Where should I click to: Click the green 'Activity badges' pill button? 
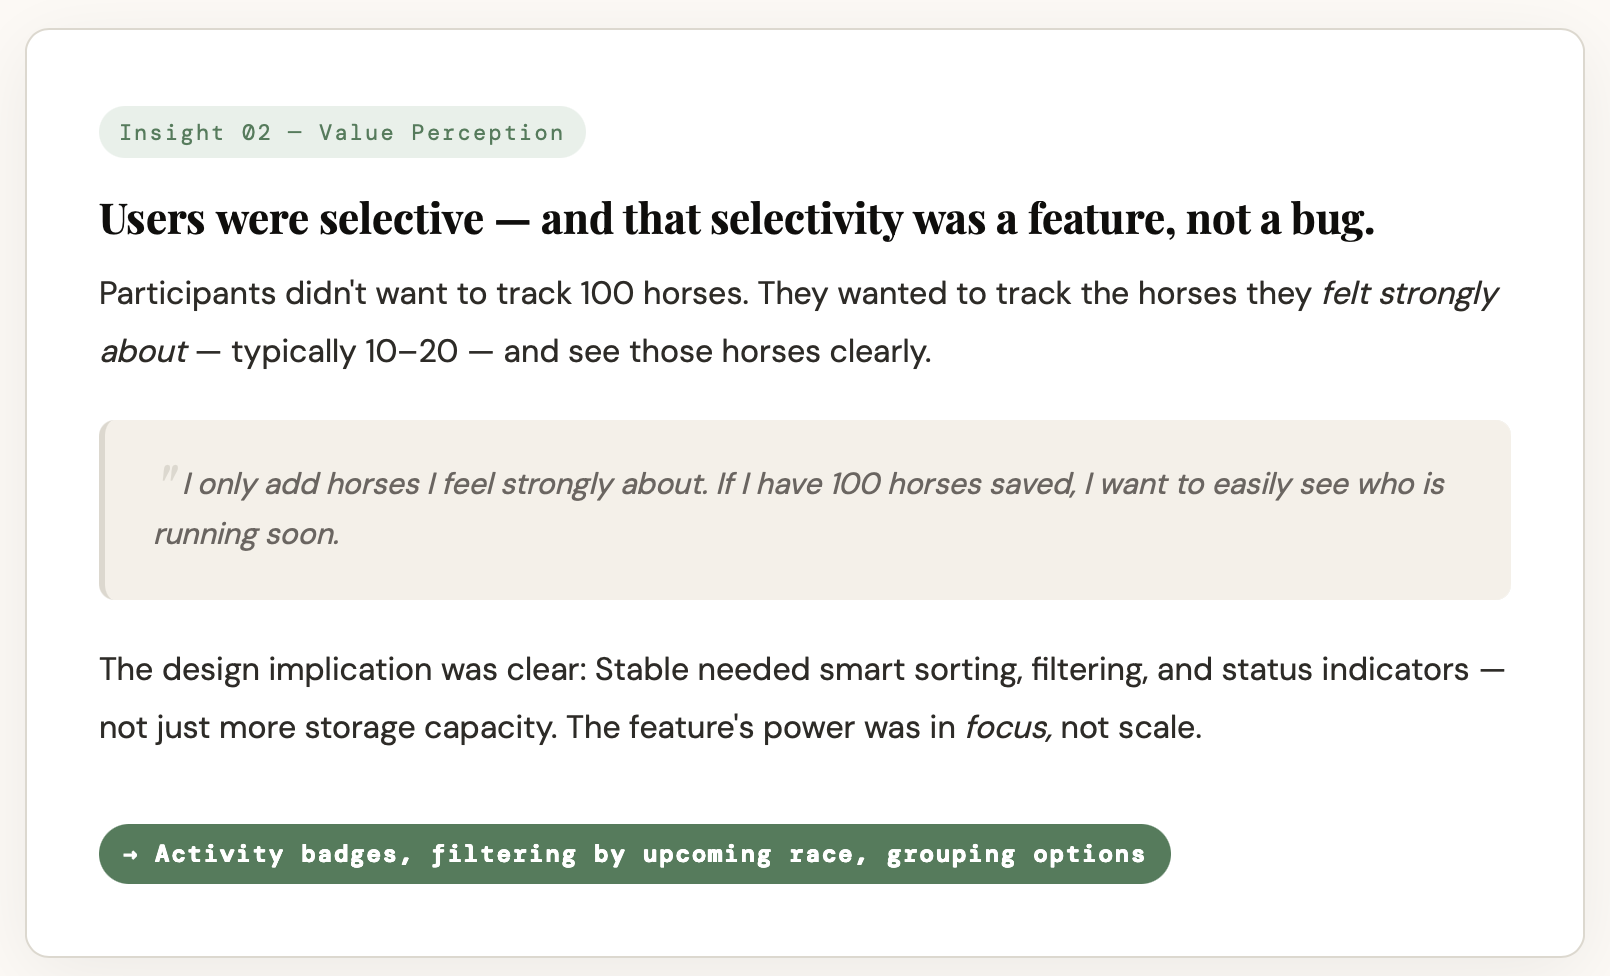click(x=634, y=854)
